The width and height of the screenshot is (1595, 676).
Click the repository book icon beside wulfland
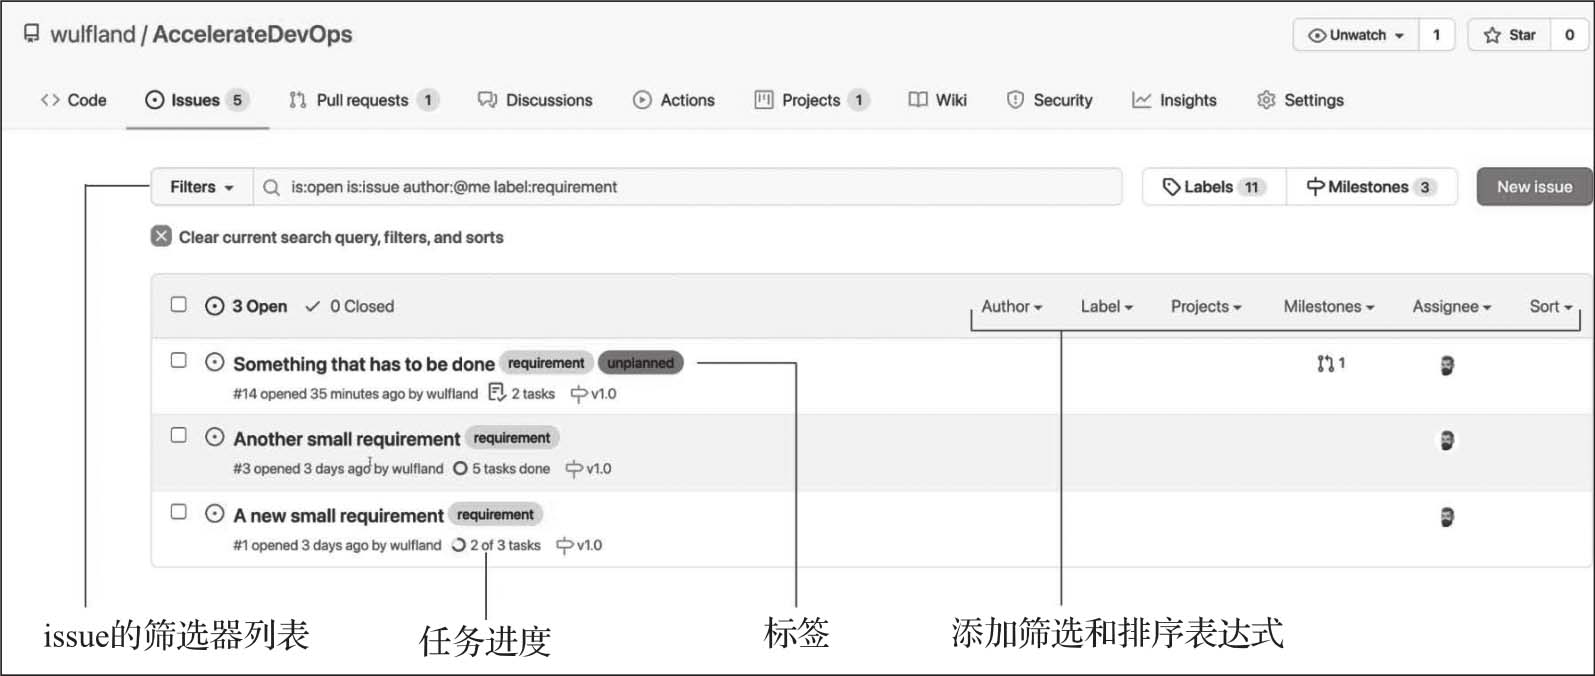click(32, 34)
